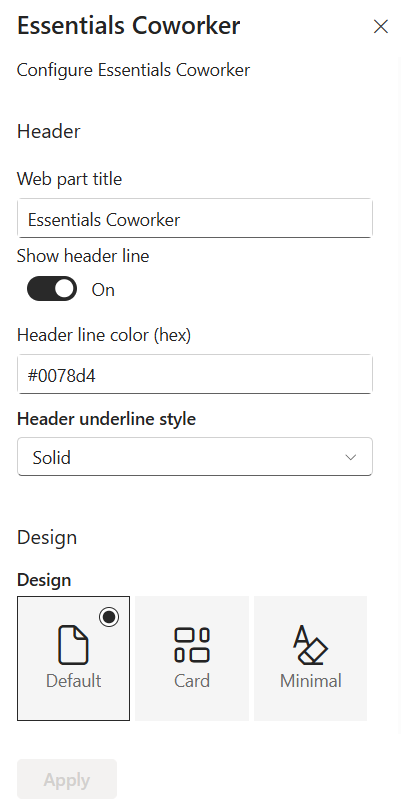Focus the Header line color hex field
The height and width of the screenshot is (812, 401).
tap(195, 374)
